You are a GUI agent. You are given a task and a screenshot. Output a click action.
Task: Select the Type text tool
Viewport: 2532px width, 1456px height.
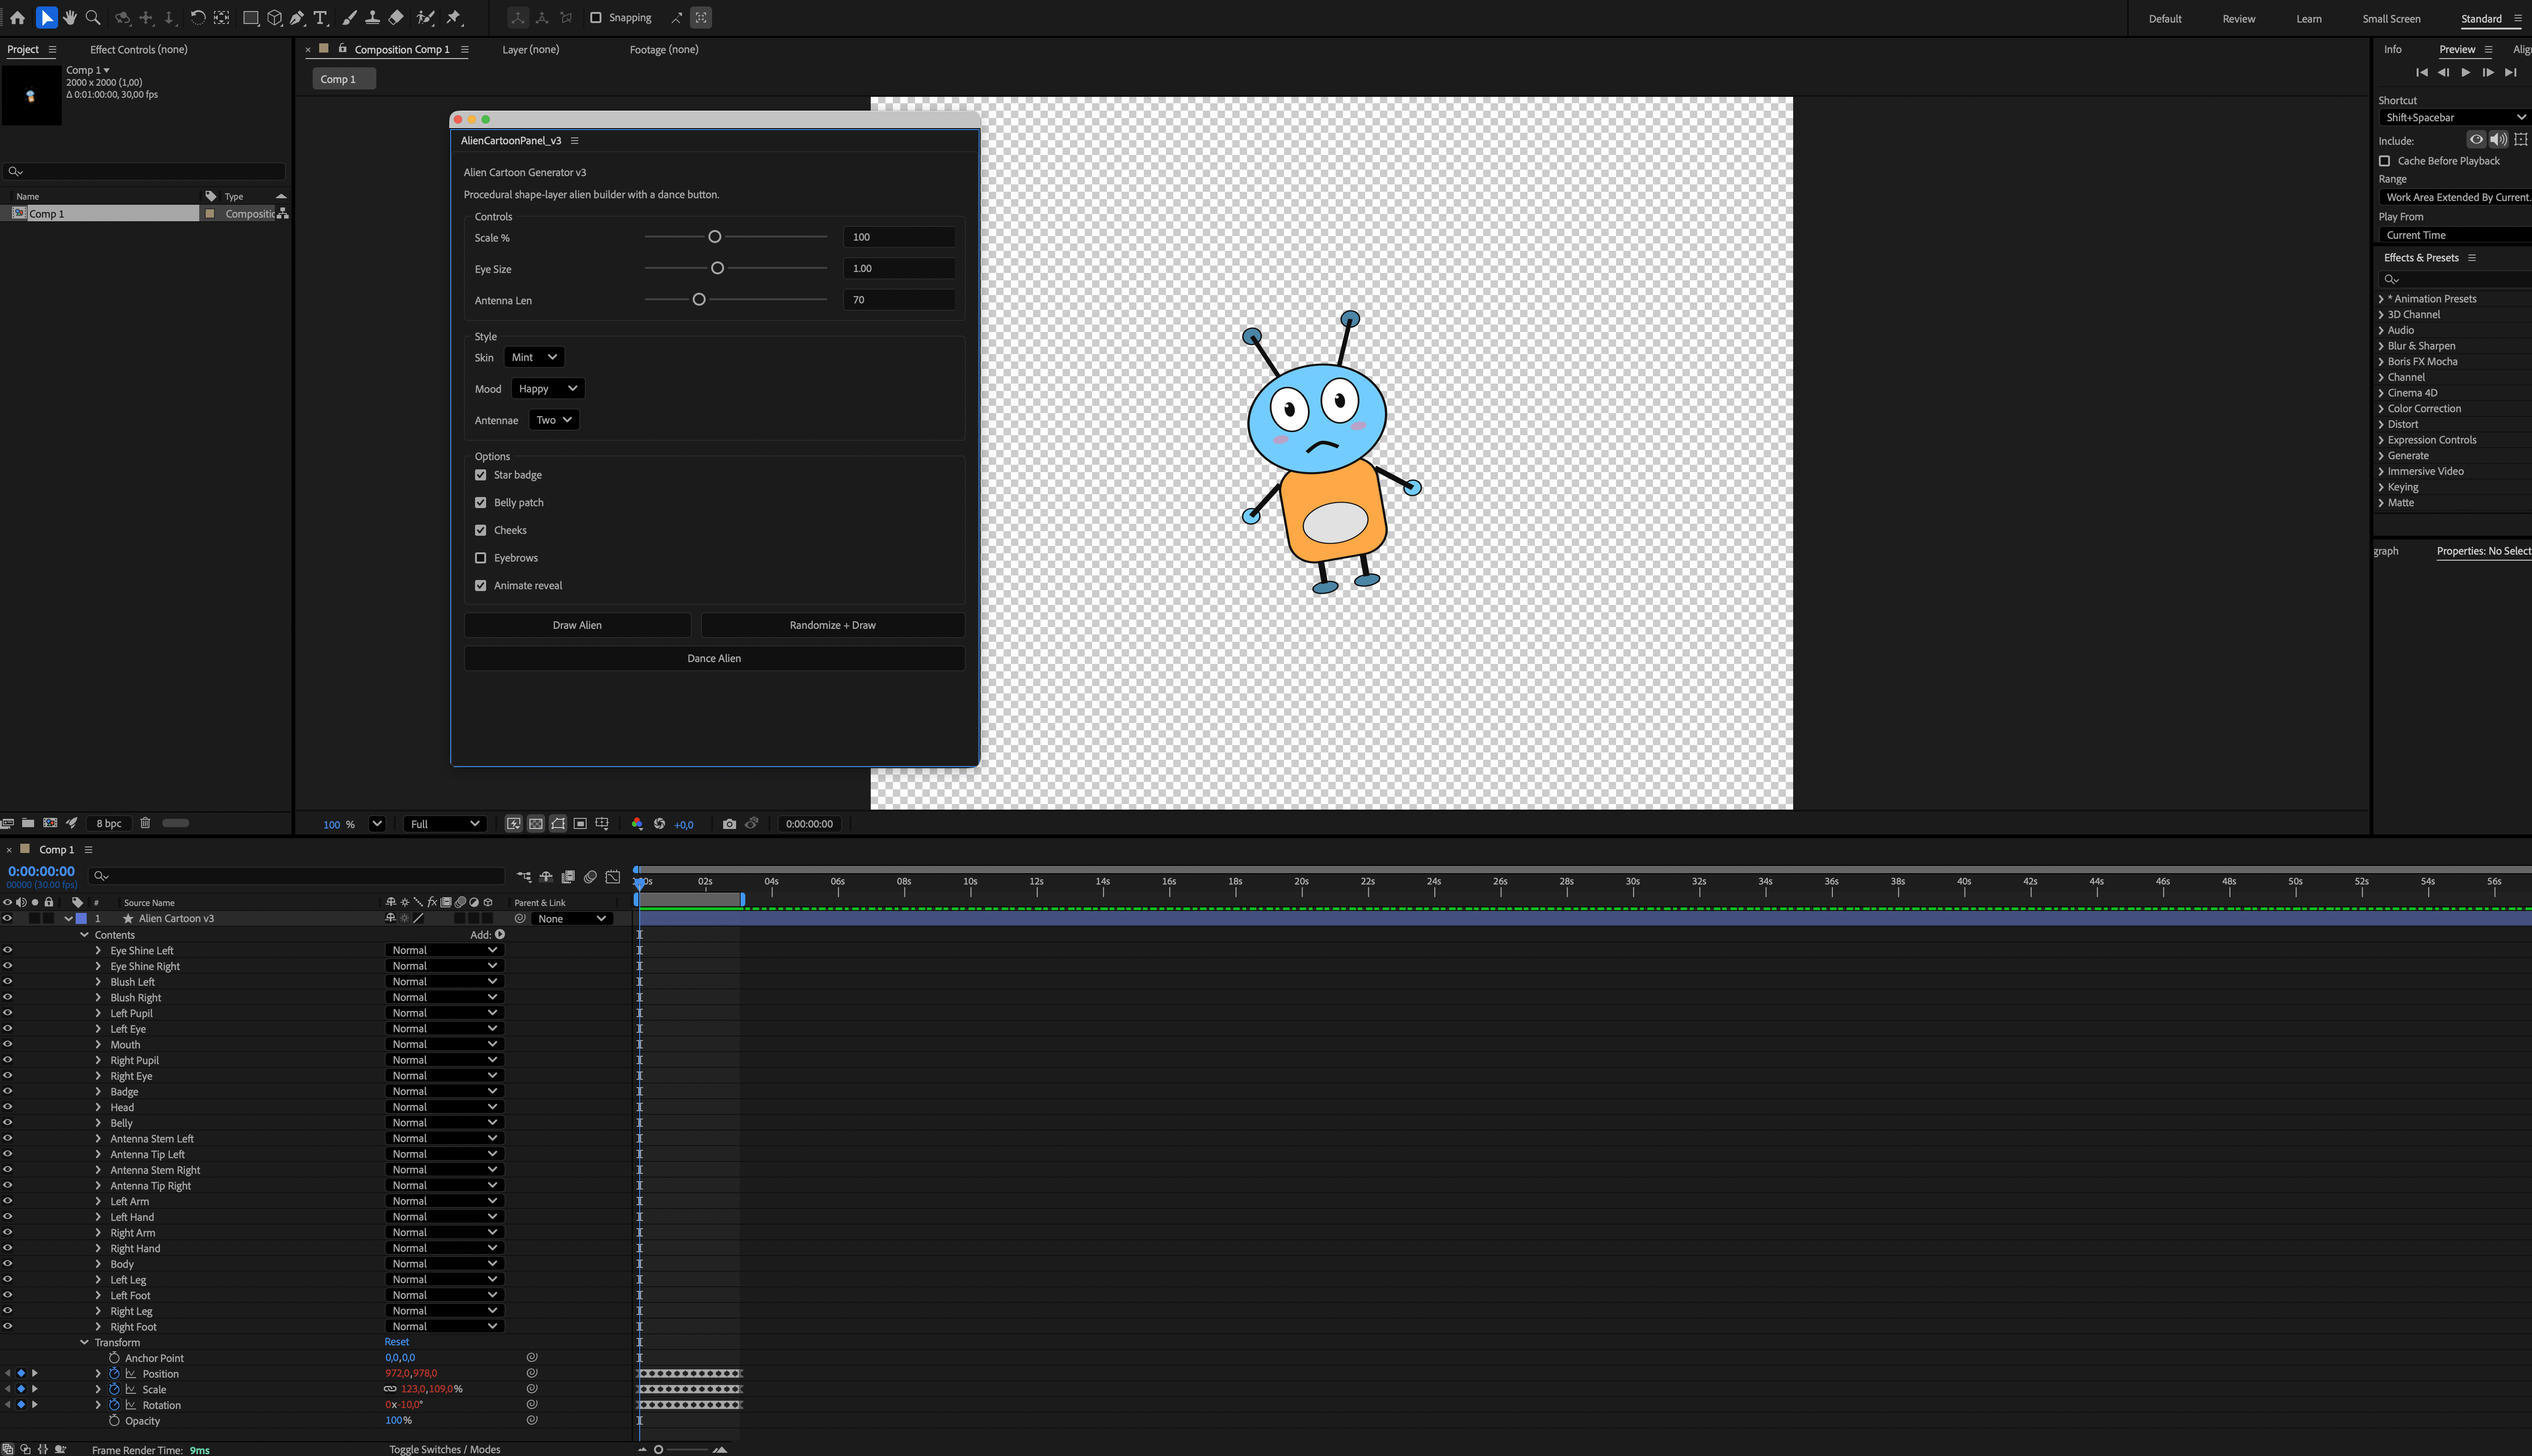[x=320, y=17]
